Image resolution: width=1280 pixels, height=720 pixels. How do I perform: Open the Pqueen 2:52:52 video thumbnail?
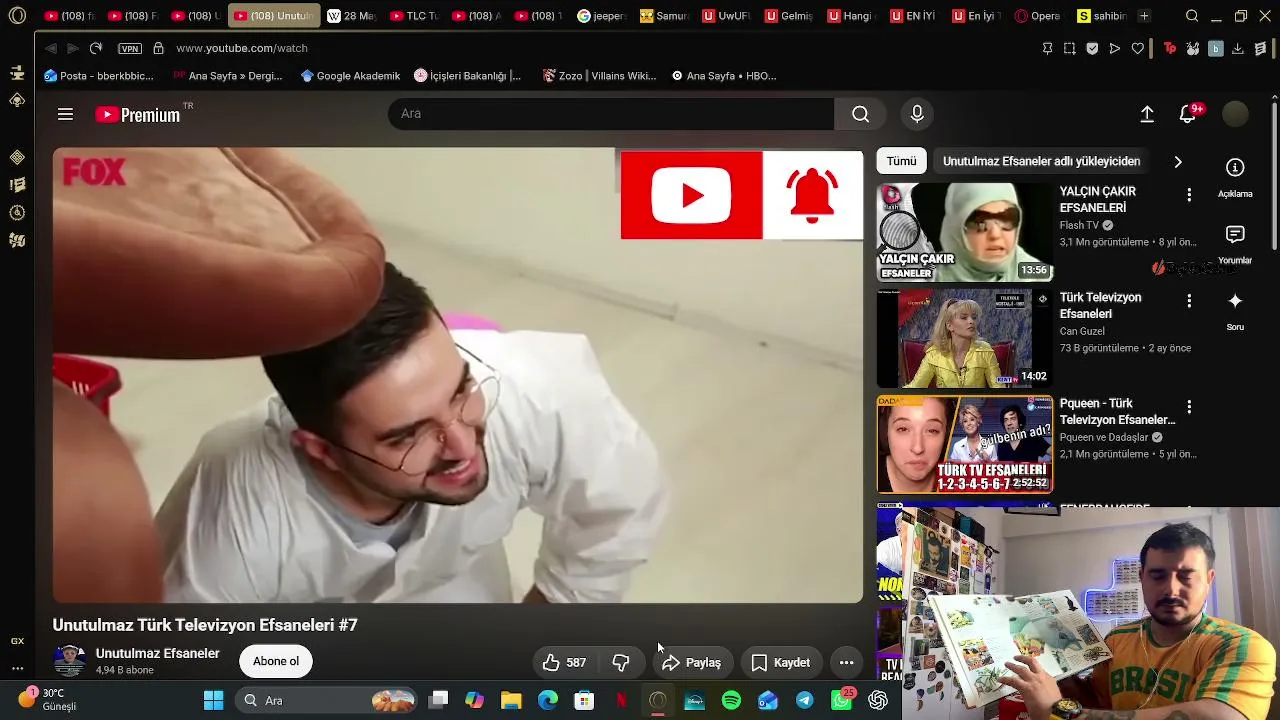[965, 444]
